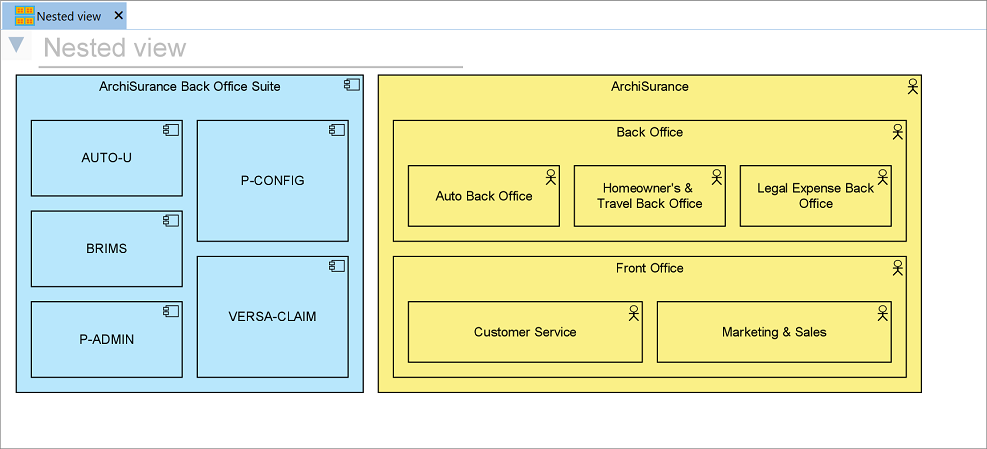Select the ArchiSurance actor container title
Image resolution: width=987 pixels, height=449 pixels.
pyautogui.click(x=649, y=86)
